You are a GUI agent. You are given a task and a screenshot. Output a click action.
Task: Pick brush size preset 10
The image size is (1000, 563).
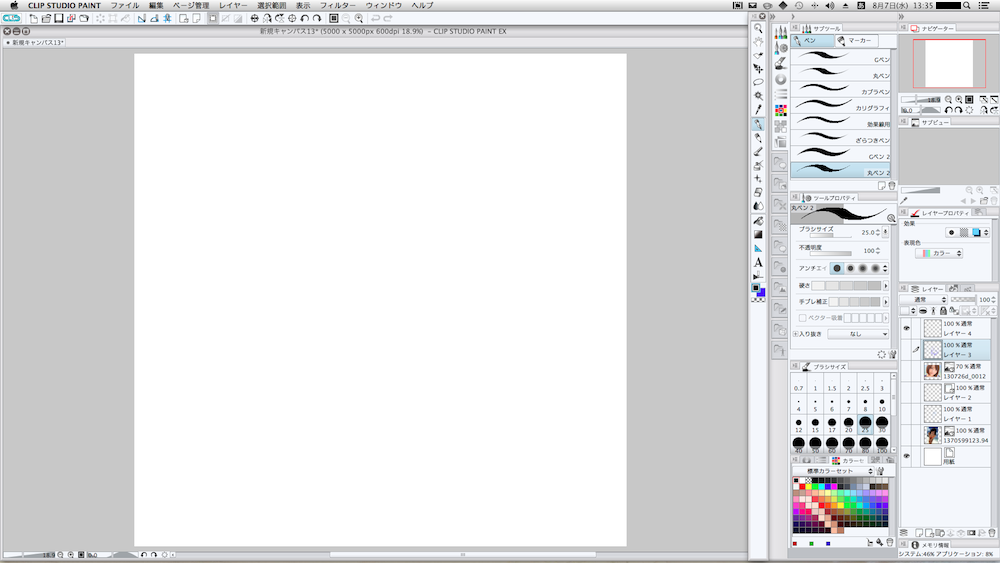(x=882, y=406)
